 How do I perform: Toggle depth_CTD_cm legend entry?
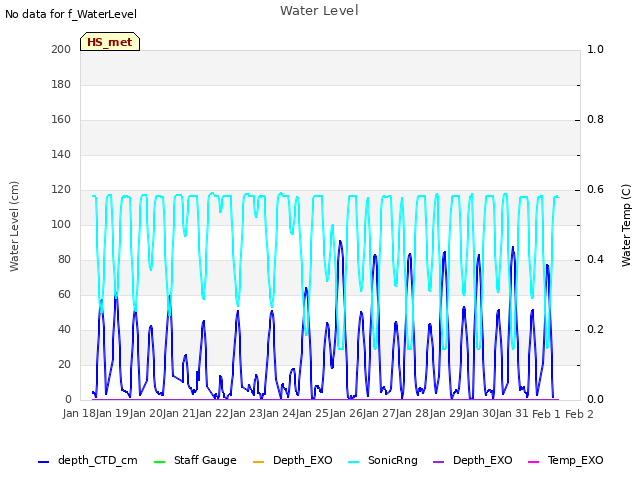pyautogui.click(x=88, y=460)
